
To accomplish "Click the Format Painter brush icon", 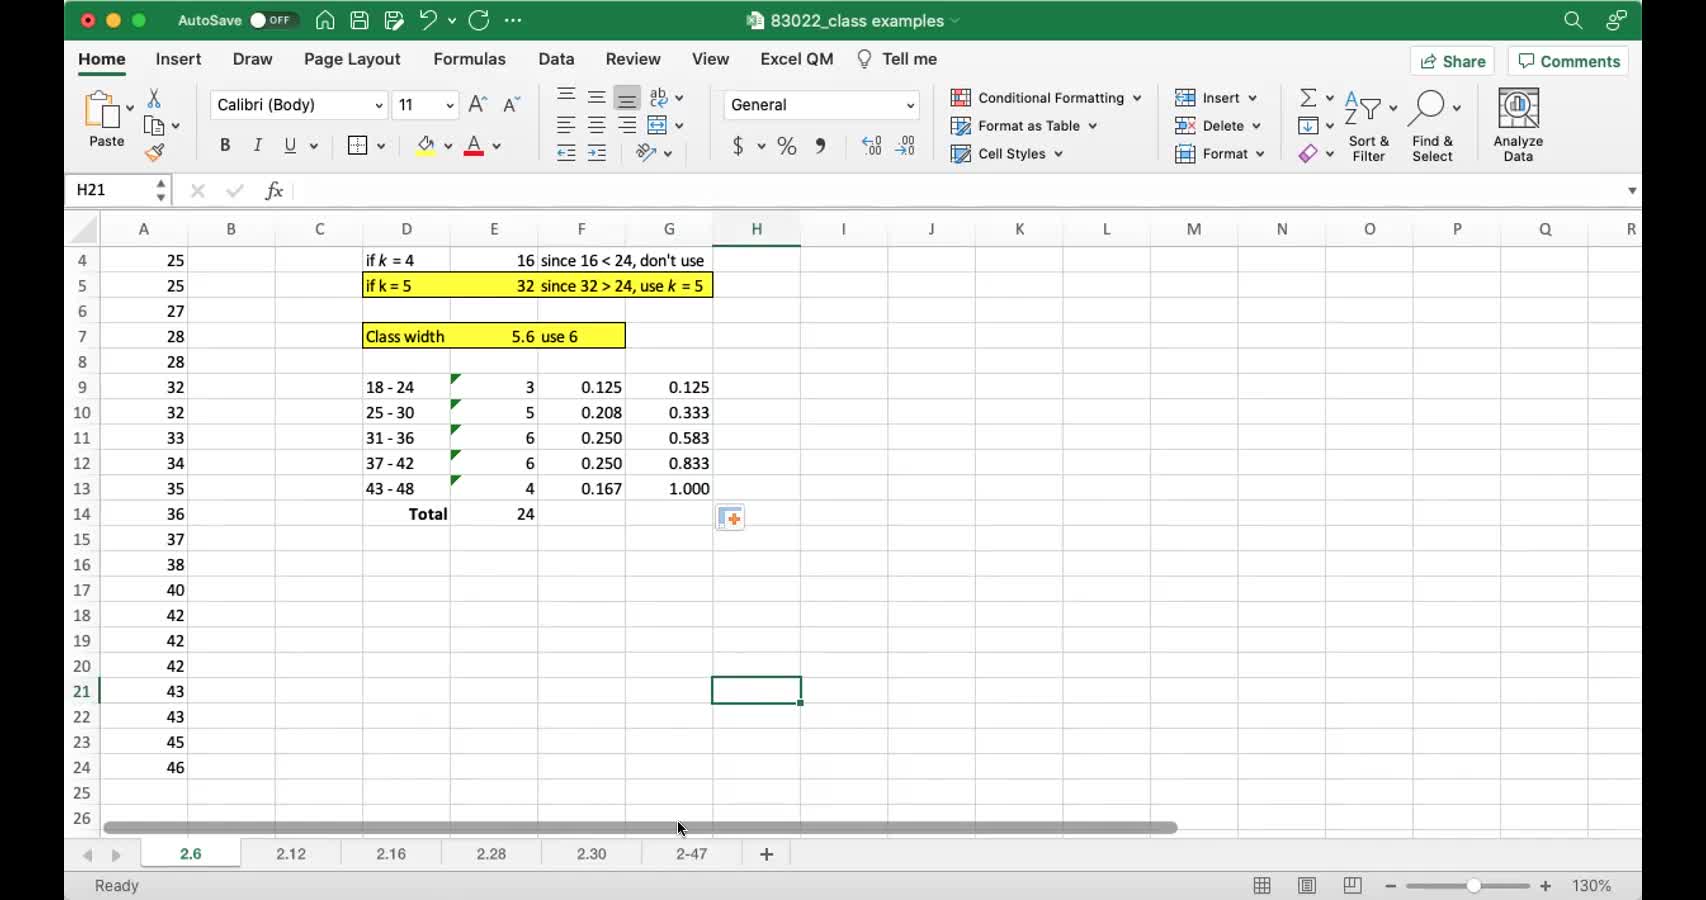I will pos(154,153).
